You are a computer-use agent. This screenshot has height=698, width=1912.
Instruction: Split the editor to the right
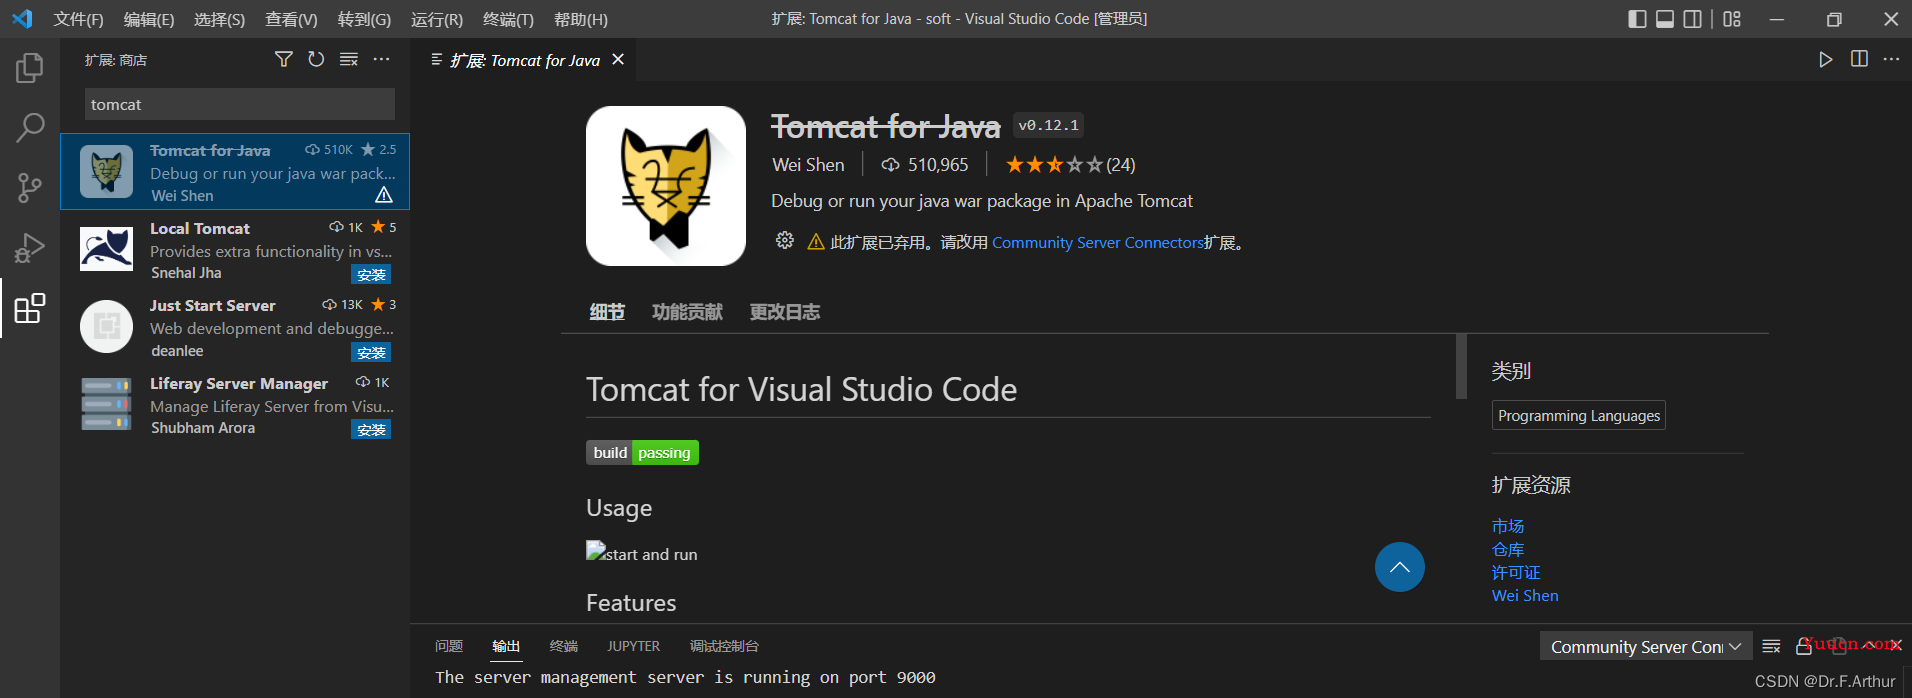[x=1859, y=60]
